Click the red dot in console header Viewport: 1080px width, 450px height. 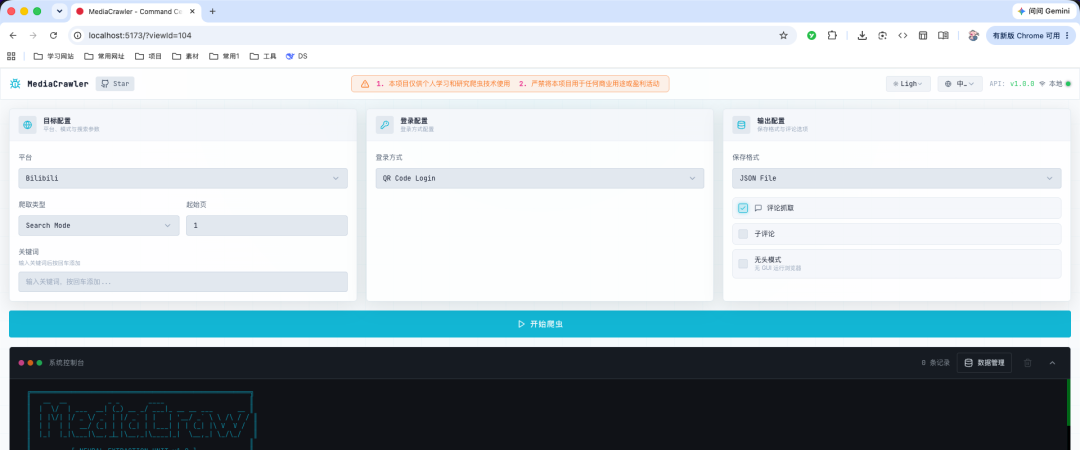(21, 362)
